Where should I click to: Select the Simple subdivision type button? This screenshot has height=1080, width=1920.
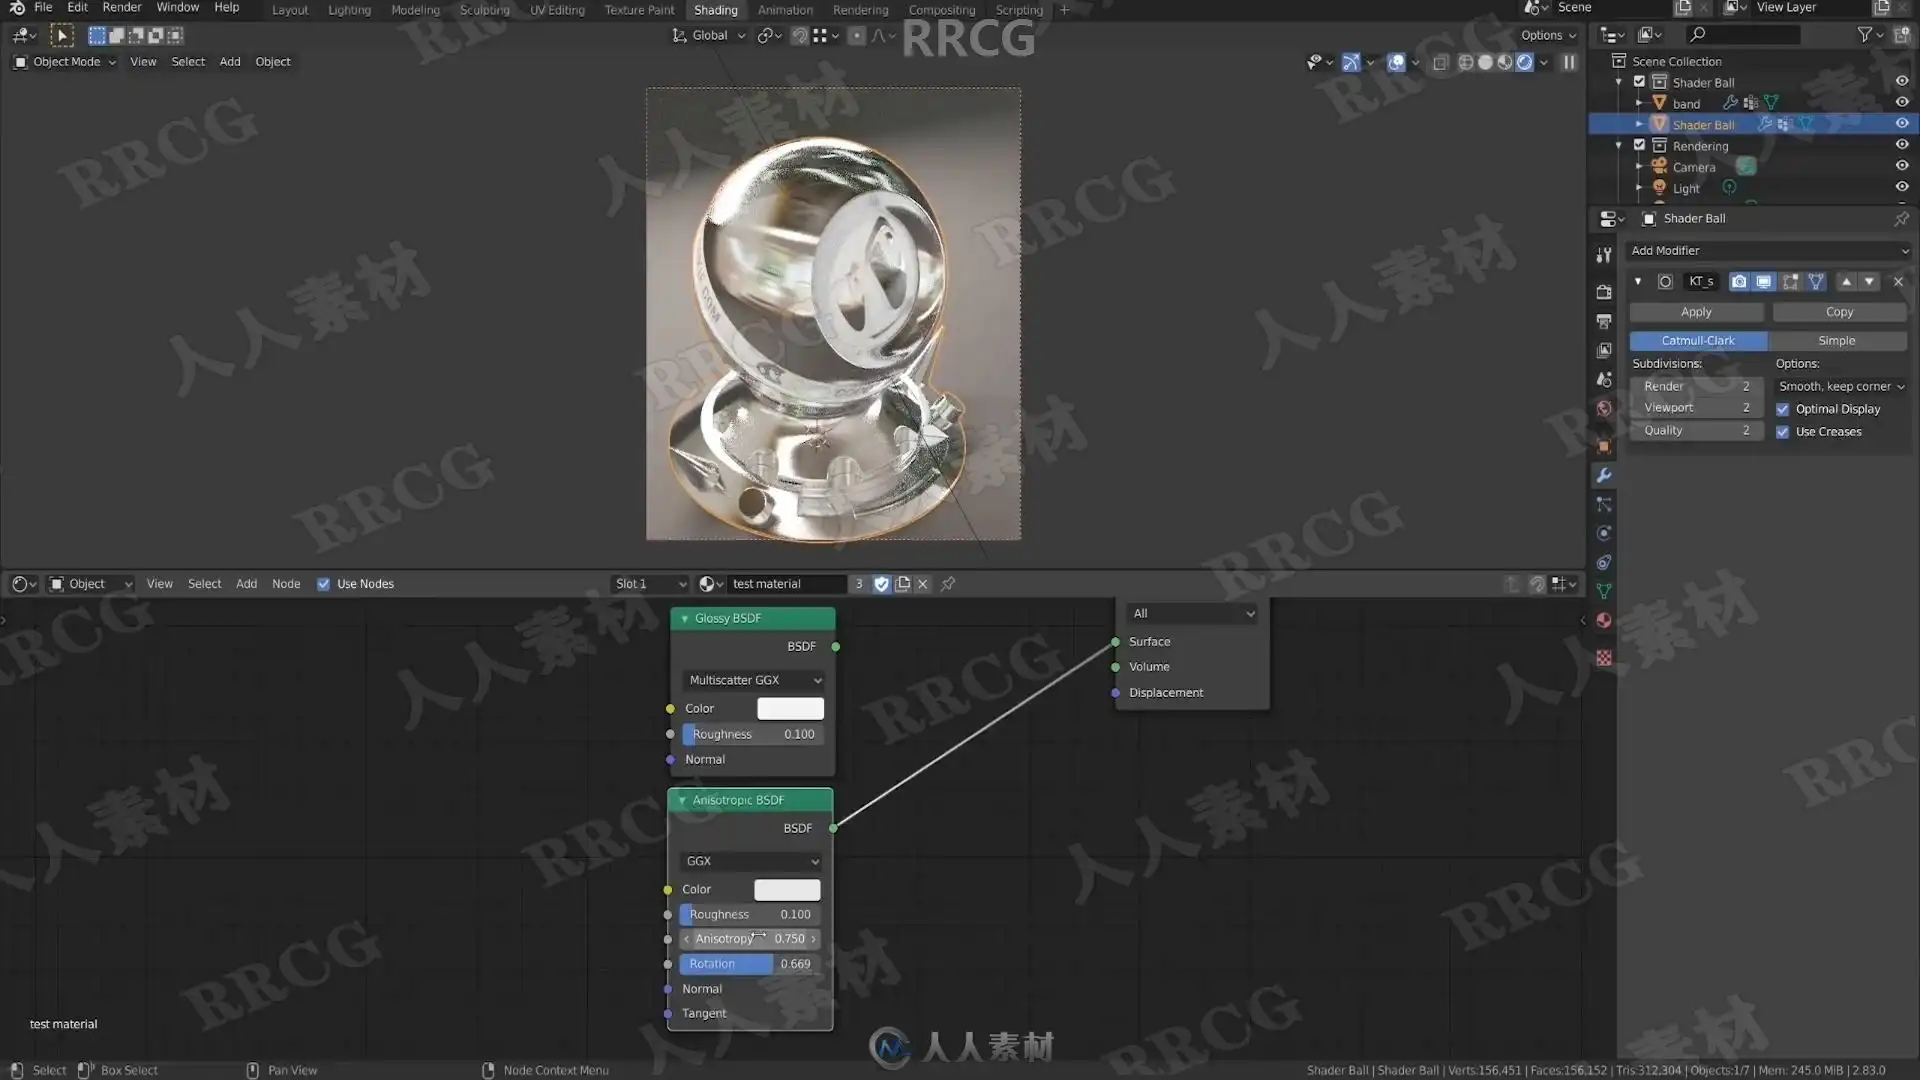pos(1836,341)
